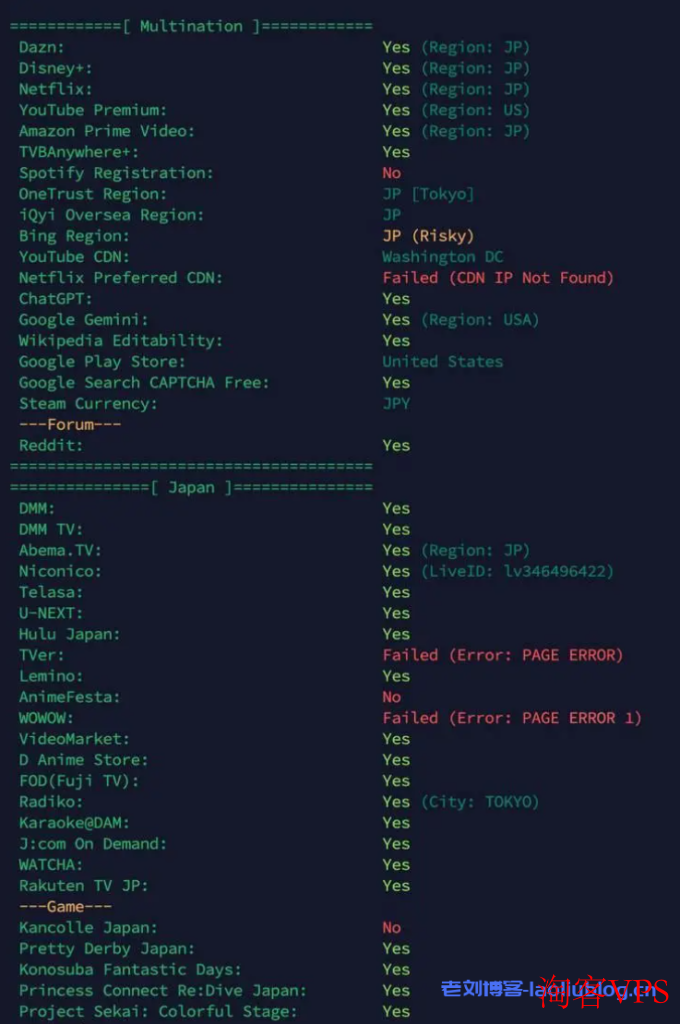Select the Radiko City TOKYO value
This screenshot has height=1024, width=680.
pos(479,802)
